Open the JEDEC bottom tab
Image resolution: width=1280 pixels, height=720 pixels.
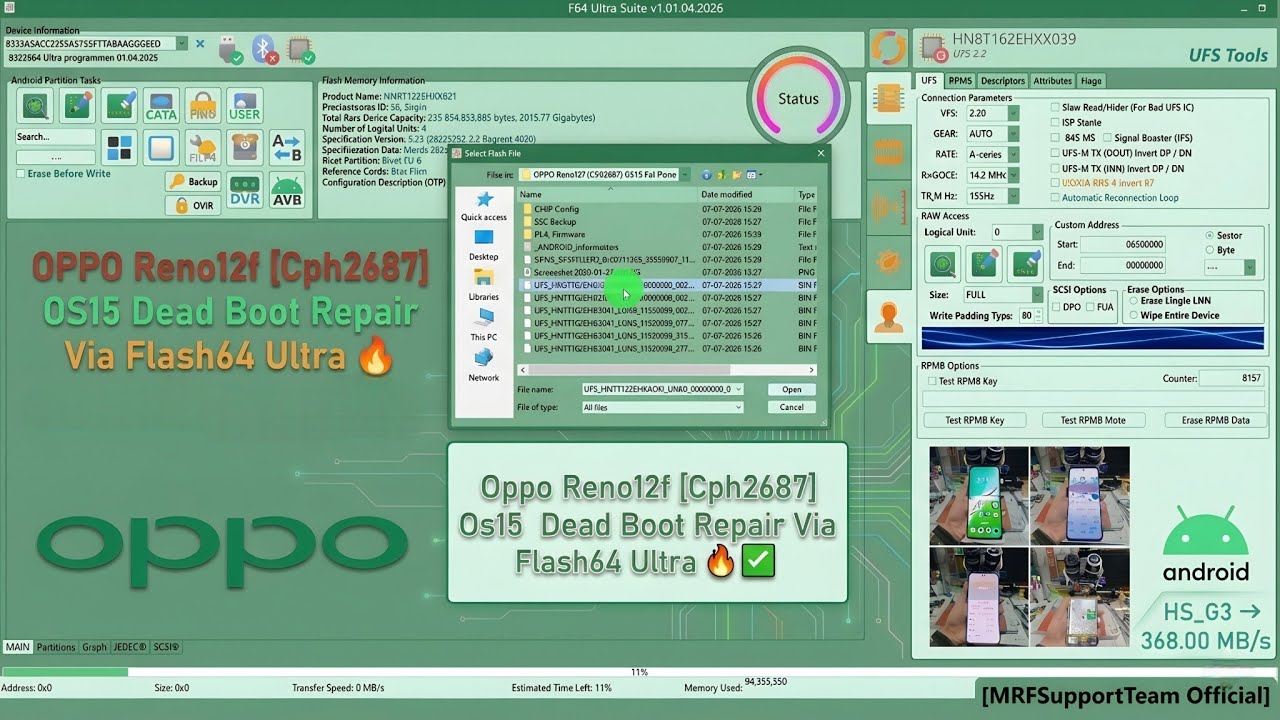130,647
